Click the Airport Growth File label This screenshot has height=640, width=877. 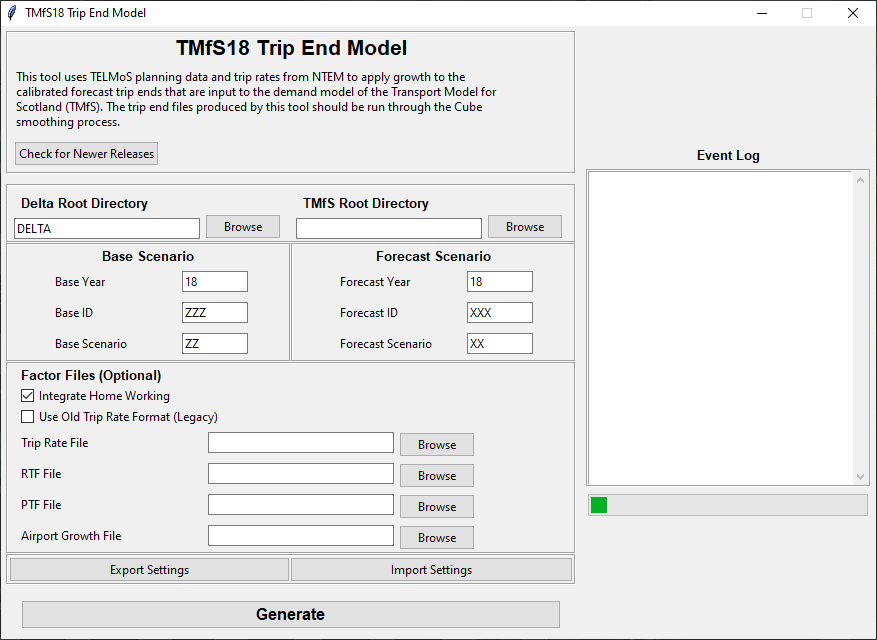[x=71, y=536]
